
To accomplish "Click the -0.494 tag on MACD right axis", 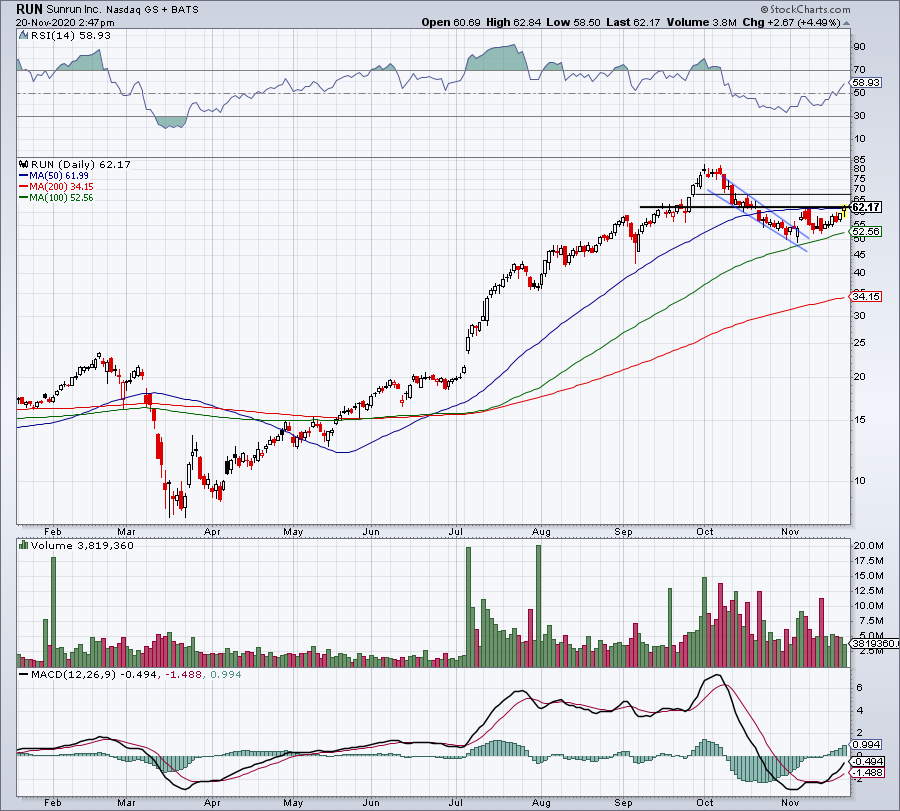I will point(867,762).
